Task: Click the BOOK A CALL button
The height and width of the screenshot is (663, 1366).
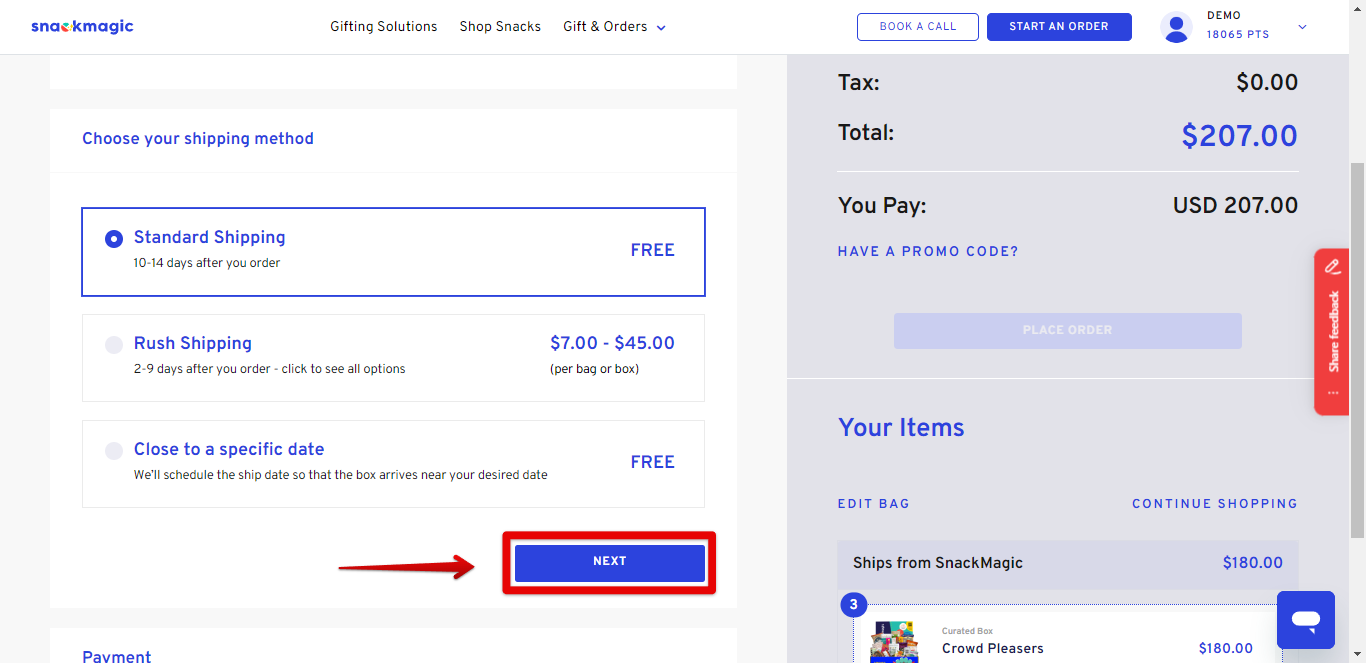Action: tap(918, 27)
